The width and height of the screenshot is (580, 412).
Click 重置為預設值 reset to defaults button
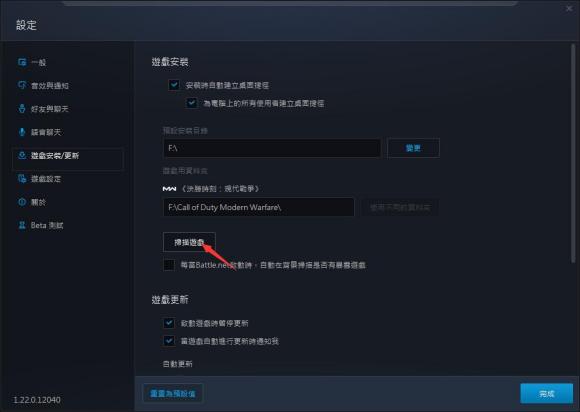(x=173, y=394)
